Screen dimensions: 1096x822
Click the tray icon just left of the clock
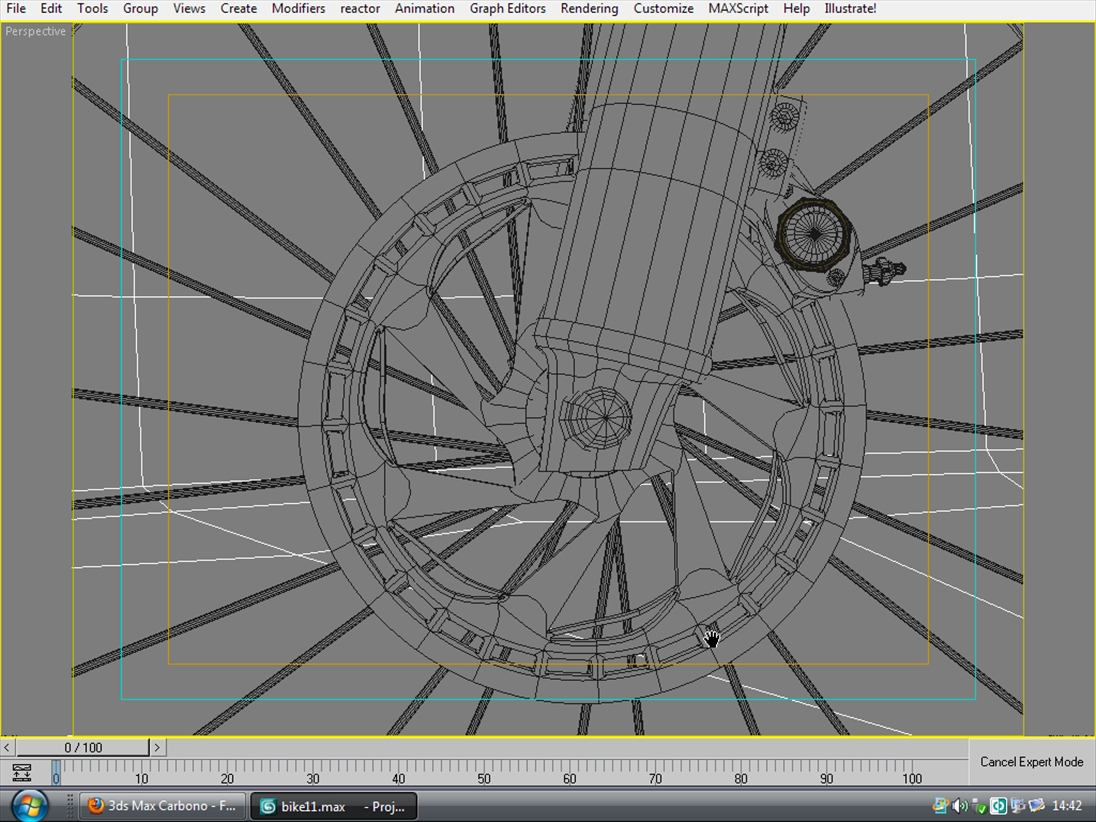click(1037, 806)
